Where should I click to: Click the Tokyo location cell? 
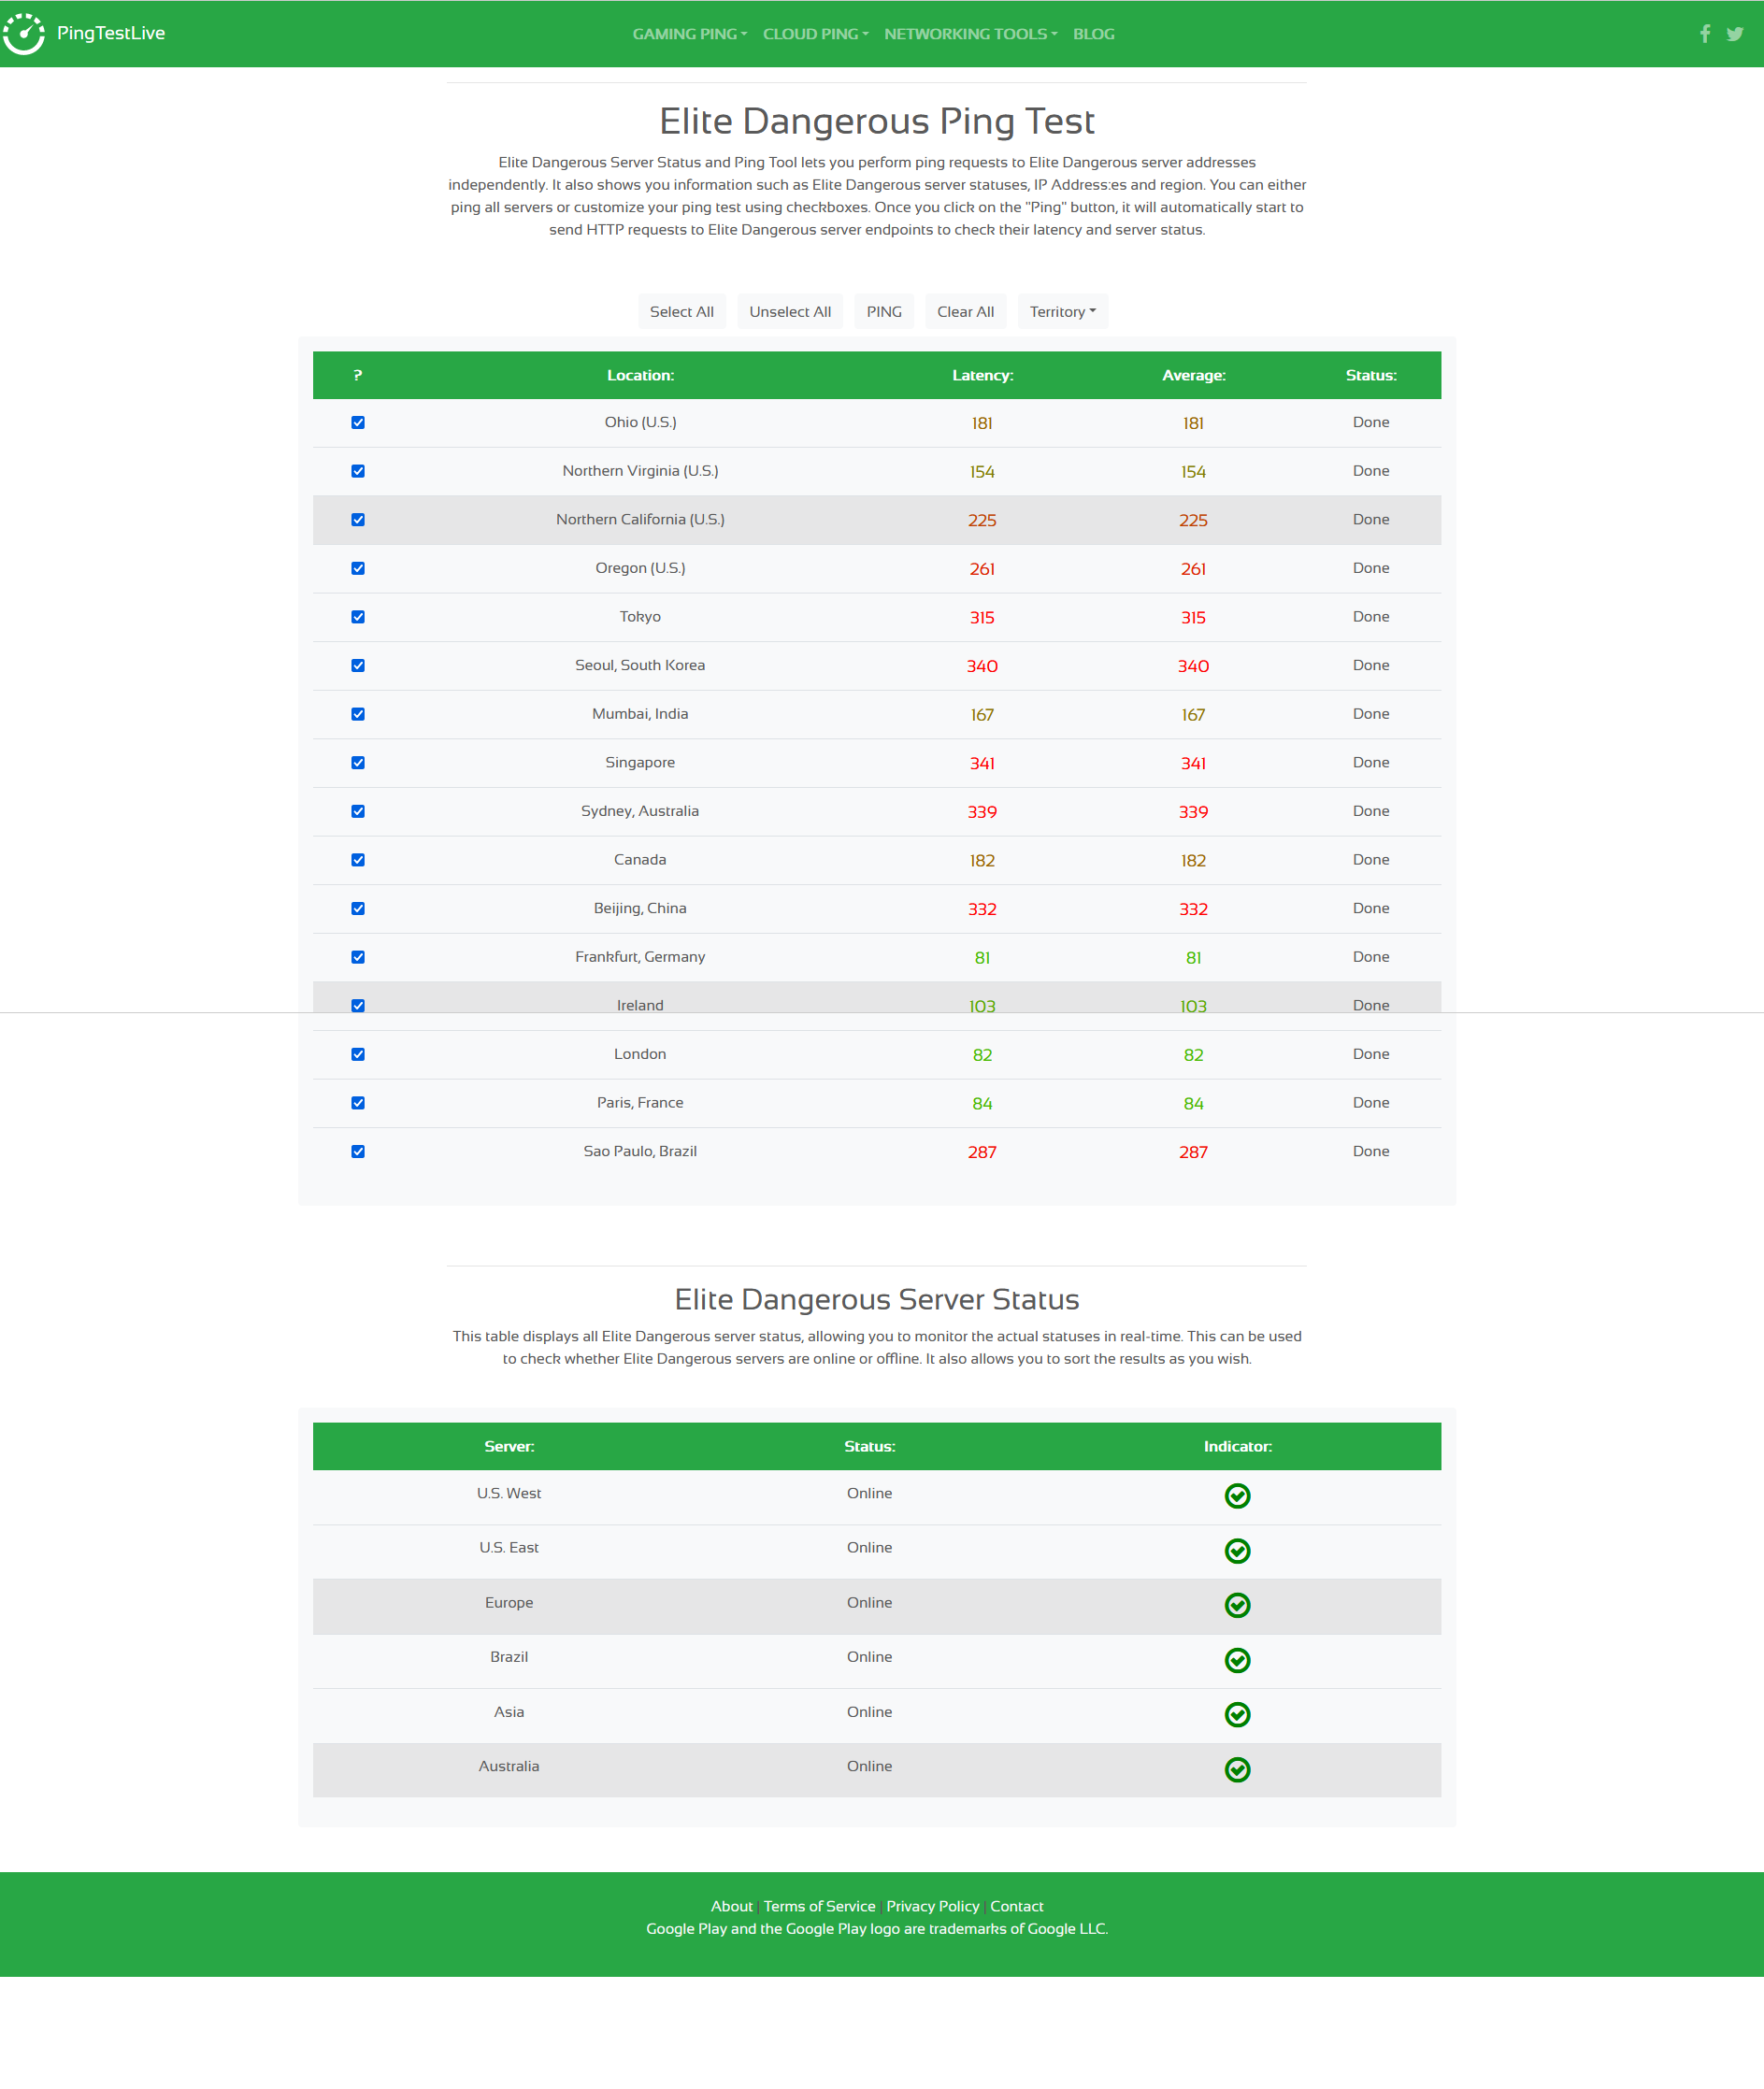pyautogui.click(x=640, y=617)
